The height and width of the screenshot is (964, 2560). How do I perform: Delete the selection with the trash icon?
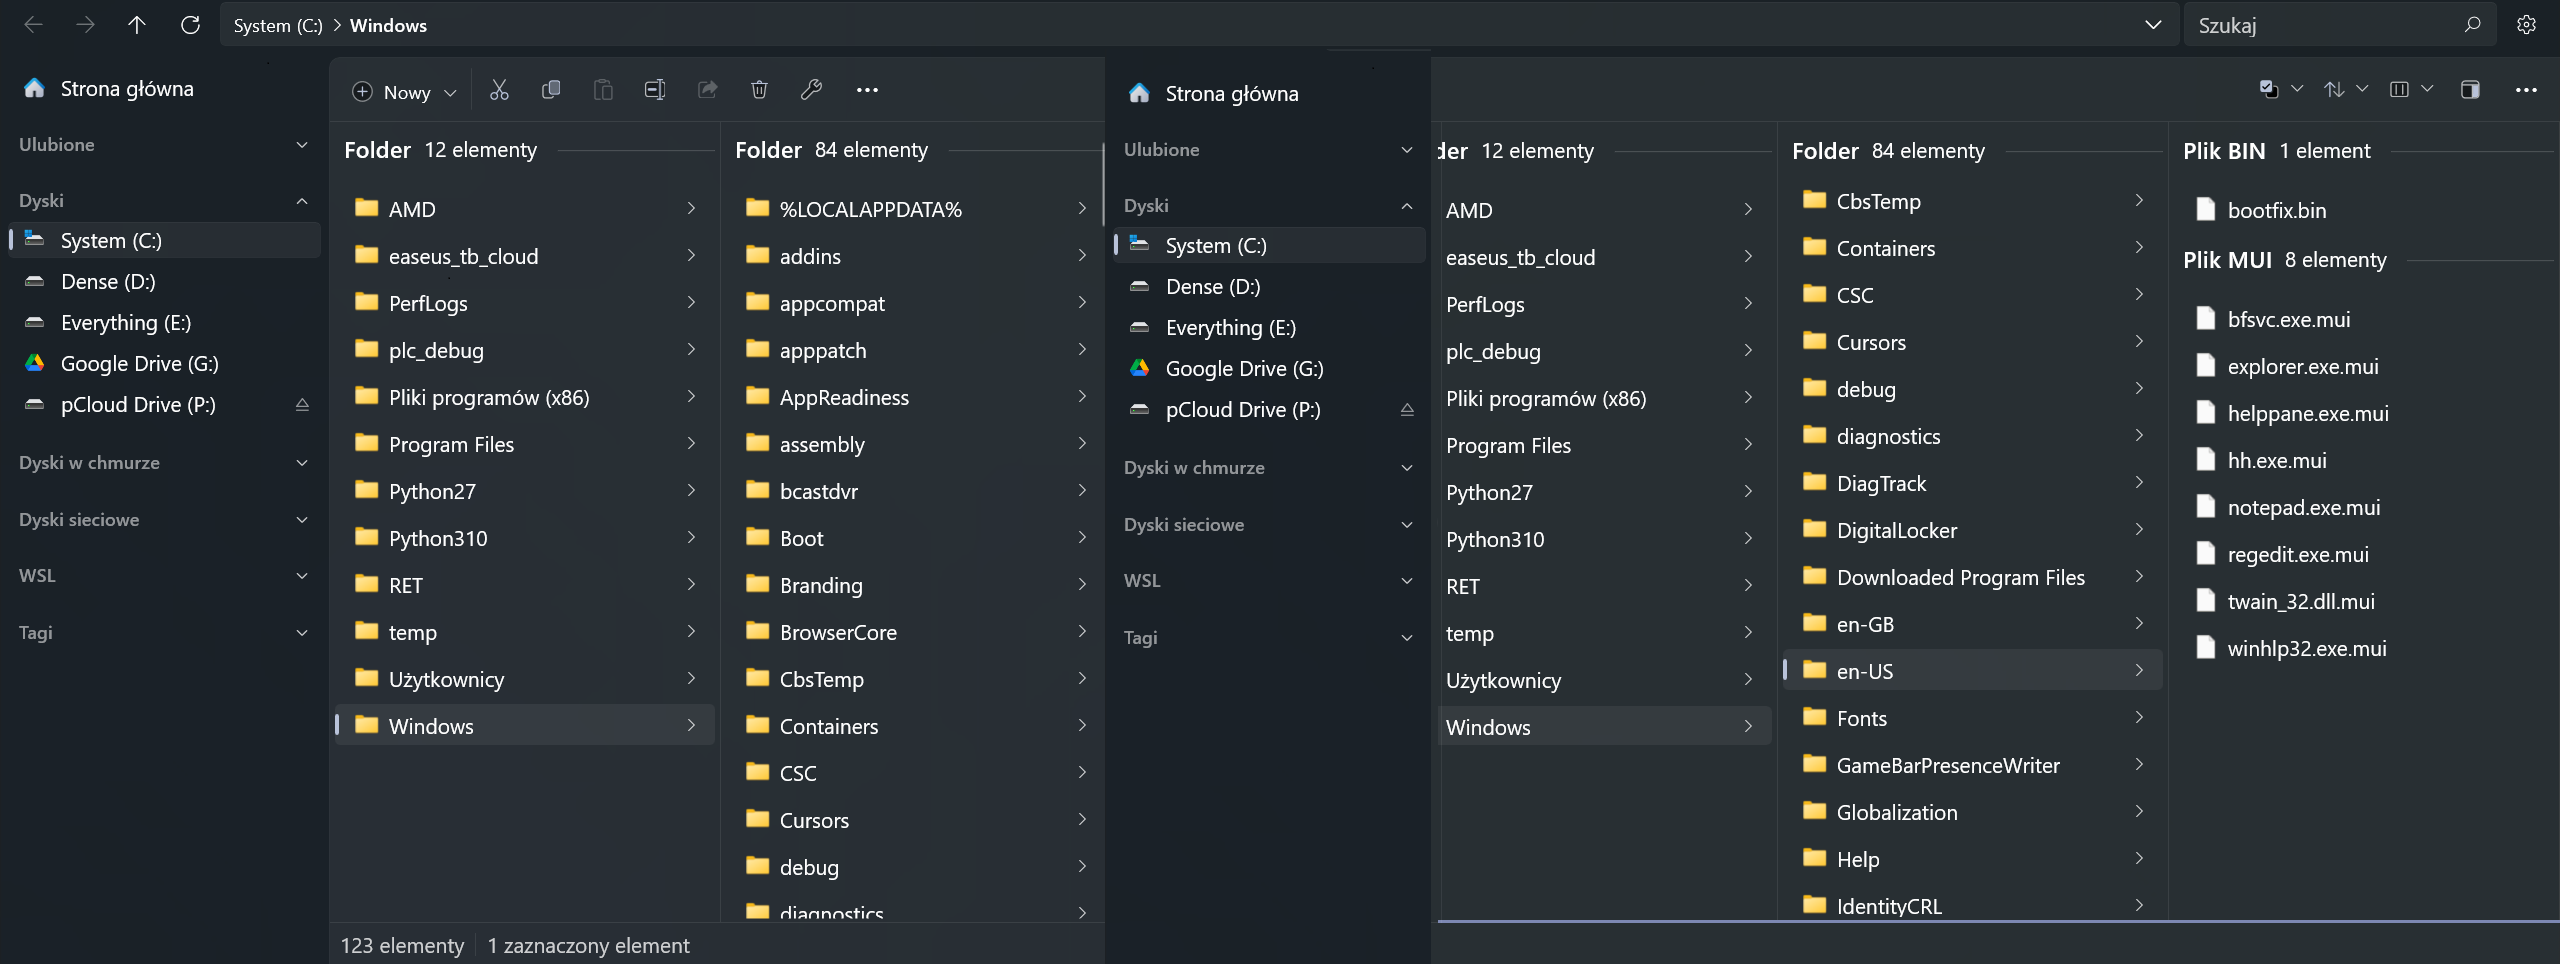(759, 90)
